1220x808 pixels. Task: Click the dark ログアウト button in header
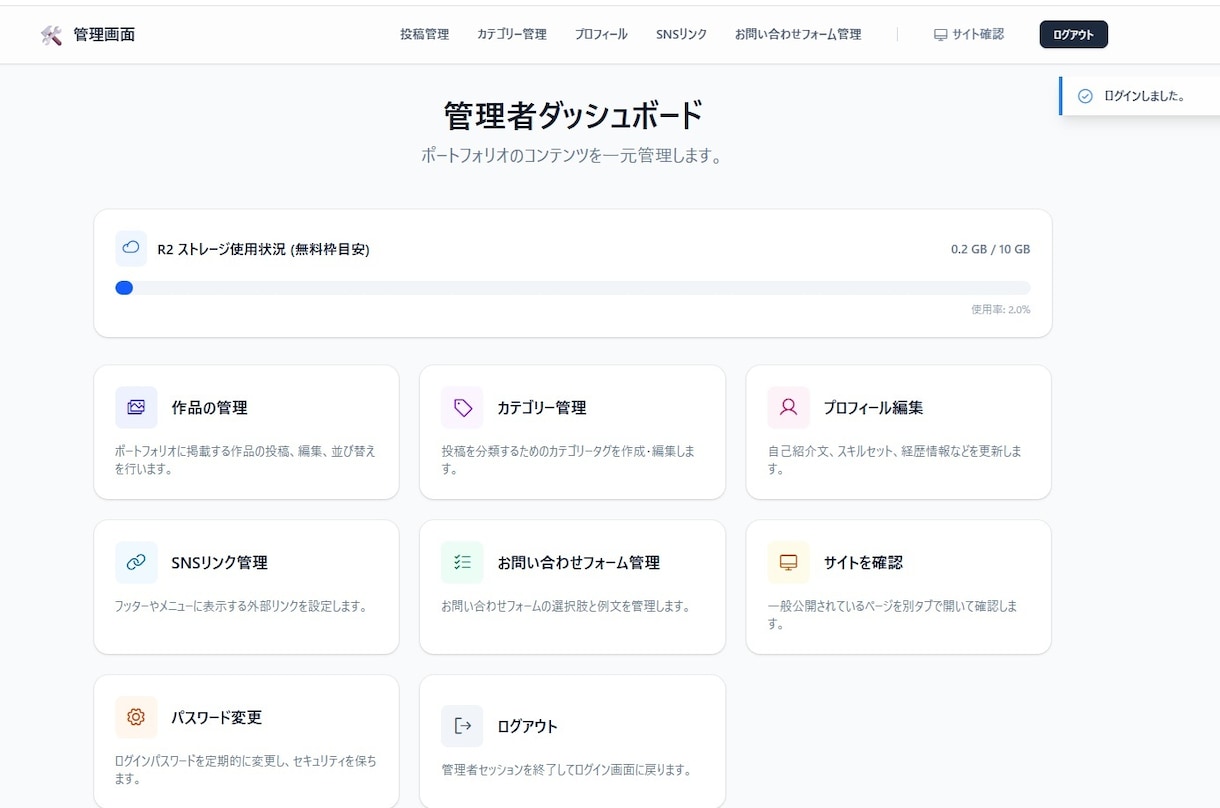click(x=1073, y=35)
